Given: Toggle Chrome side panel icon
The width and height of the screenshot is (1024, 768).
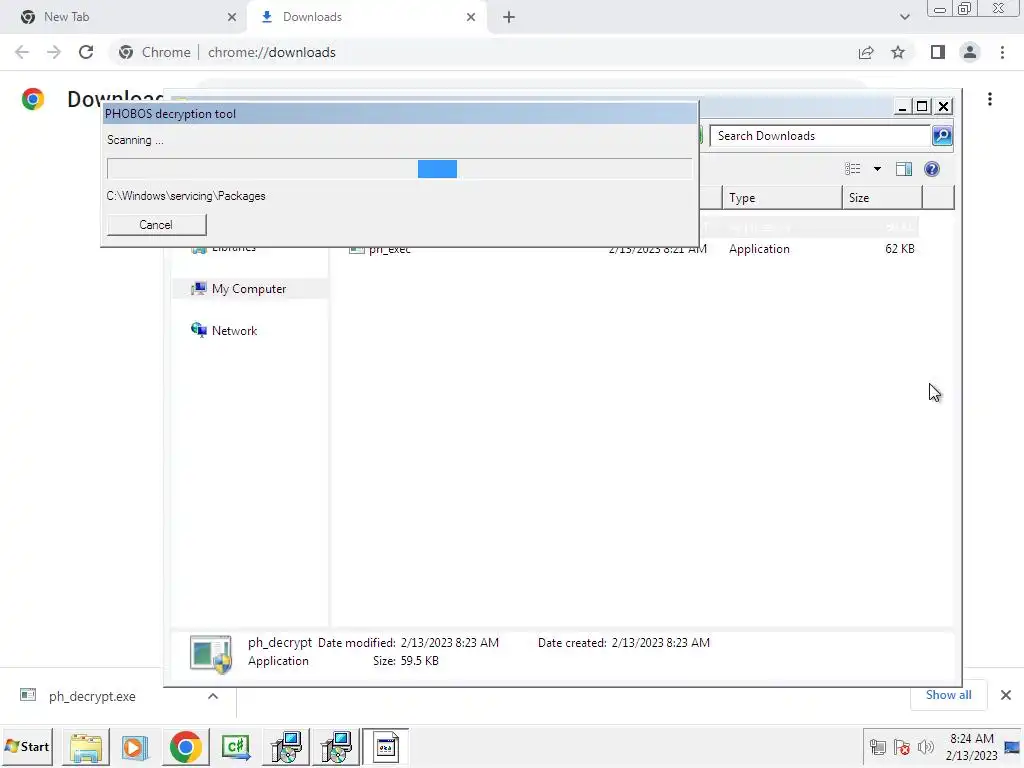Looking at the screenshot, I should tap(938, 52).
